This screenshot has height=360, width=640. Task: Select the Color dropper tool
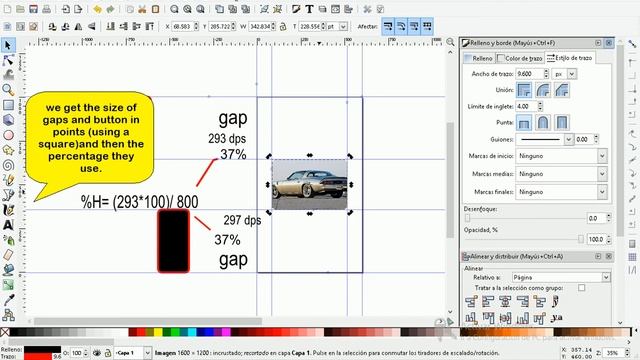click(8, 300)
